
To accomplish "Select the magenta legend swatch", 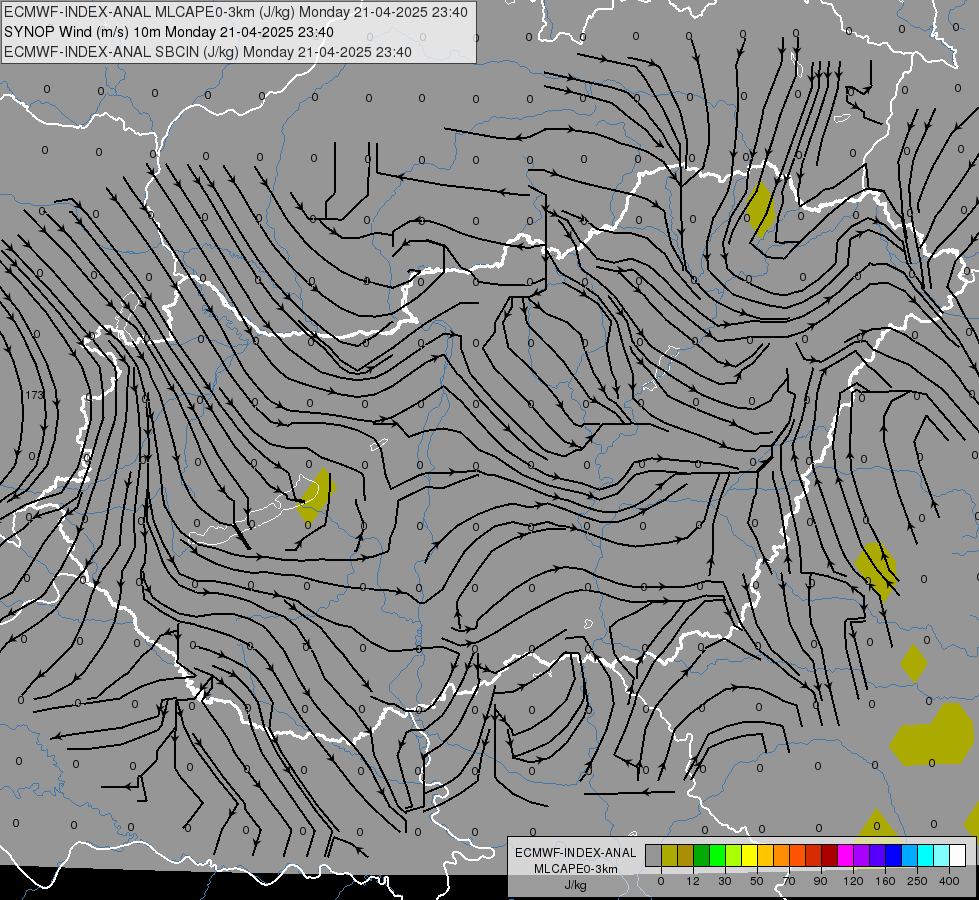I will (846, 855).
